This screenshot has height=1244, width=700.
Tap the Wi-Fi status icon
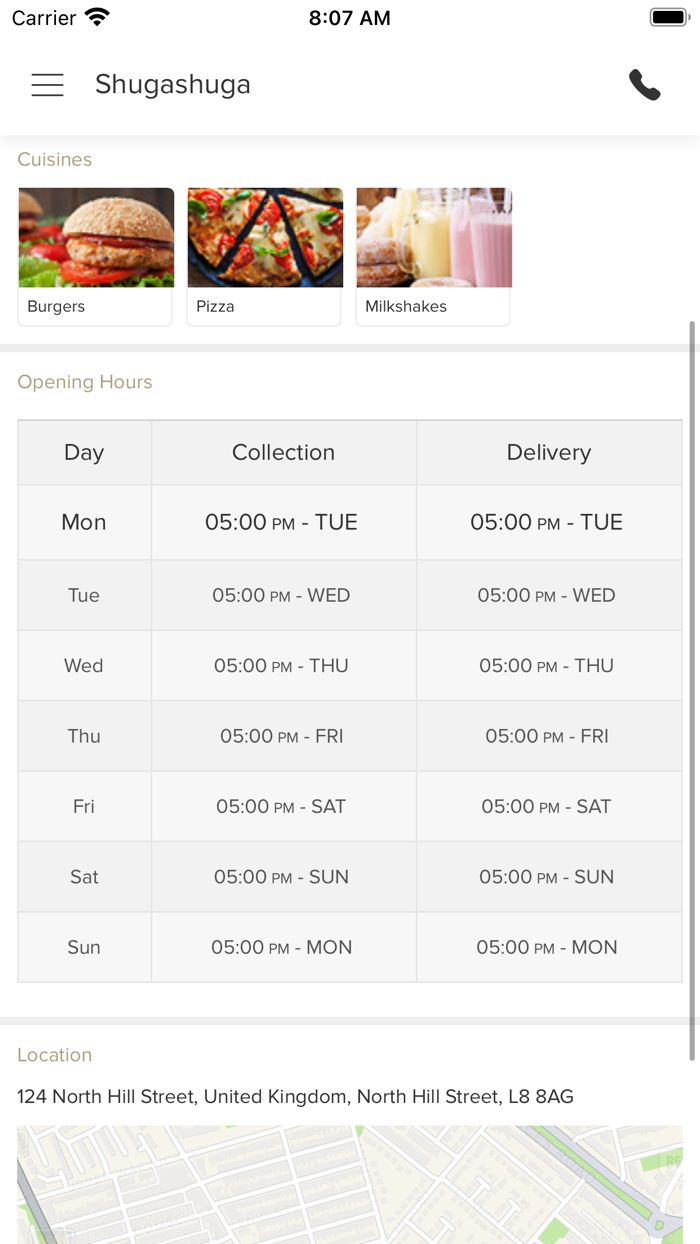[97, 18]
